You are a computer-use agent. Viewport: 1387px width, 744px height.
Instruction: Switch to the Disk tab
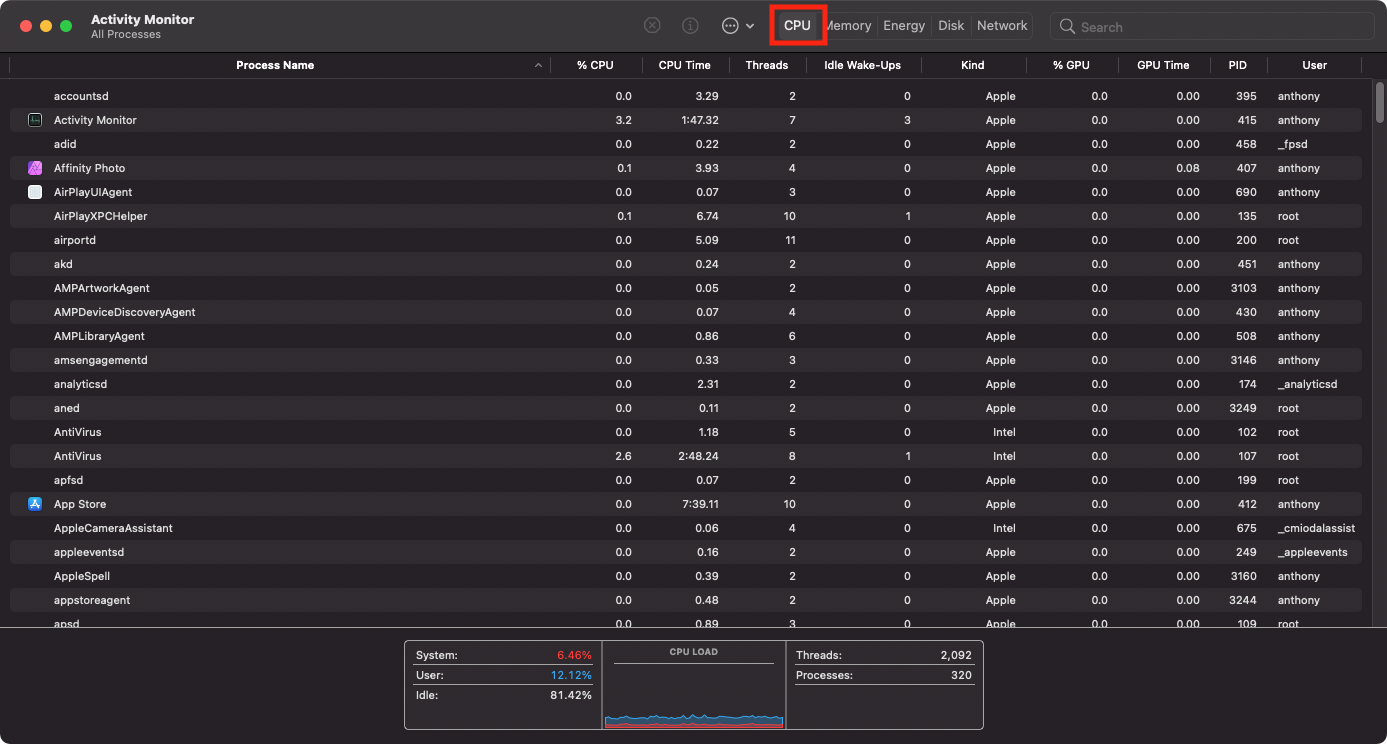pos(951,25)
